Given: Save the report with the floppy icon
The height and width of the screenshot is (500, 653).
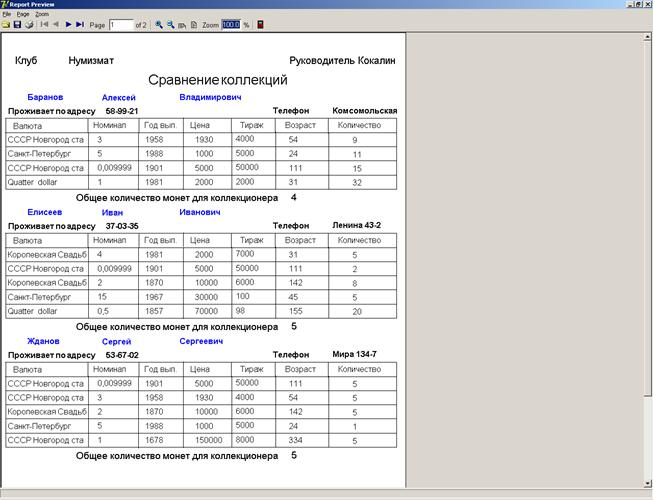Looking at the screenshot, I should [x=18, y=24].
